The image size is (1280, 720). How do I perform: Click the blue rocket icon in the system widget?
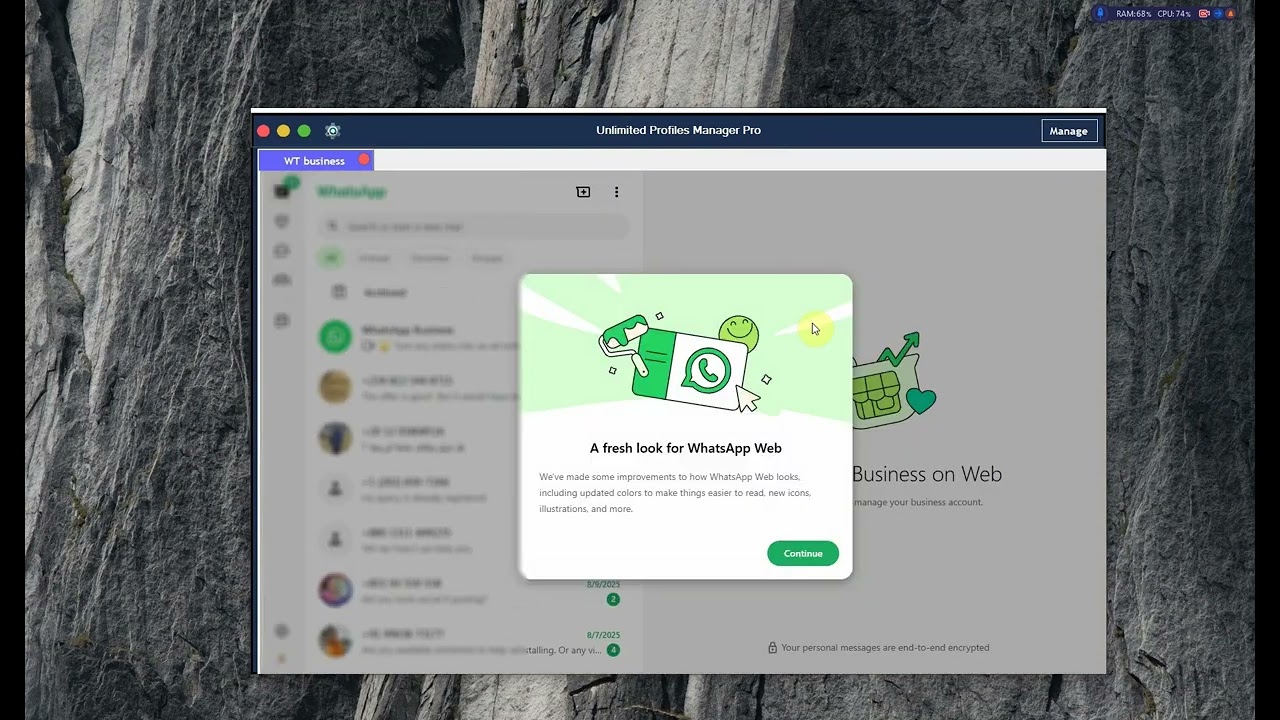point(1101,14)
